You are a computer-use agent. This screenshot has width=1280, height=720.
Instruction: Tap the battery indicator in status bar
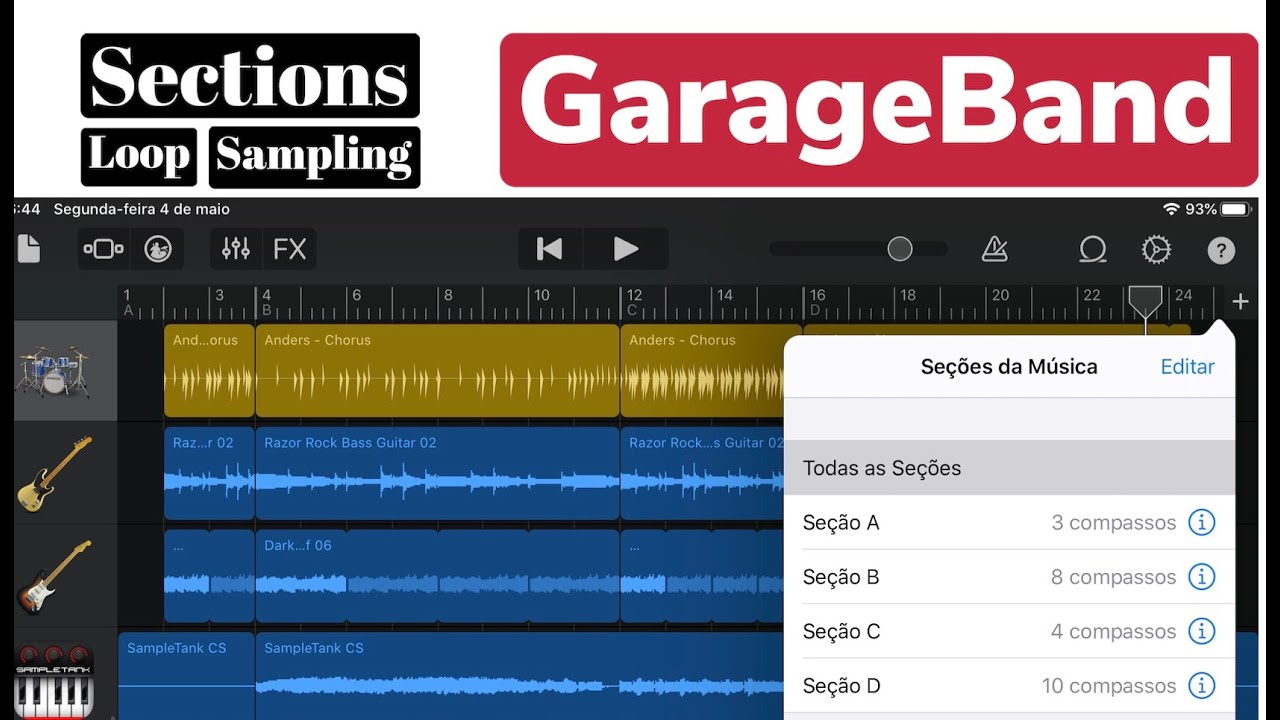pyautogui.click(x=1235, y=209)
